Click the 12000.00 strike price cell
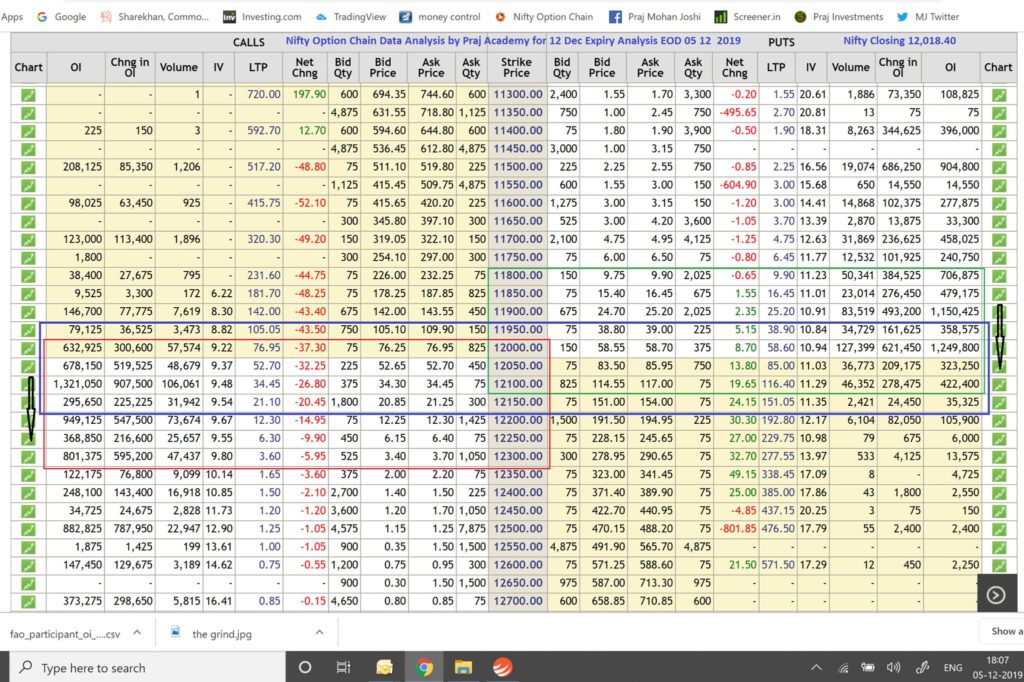1024x682 pixels. click(x=516, y=347)
